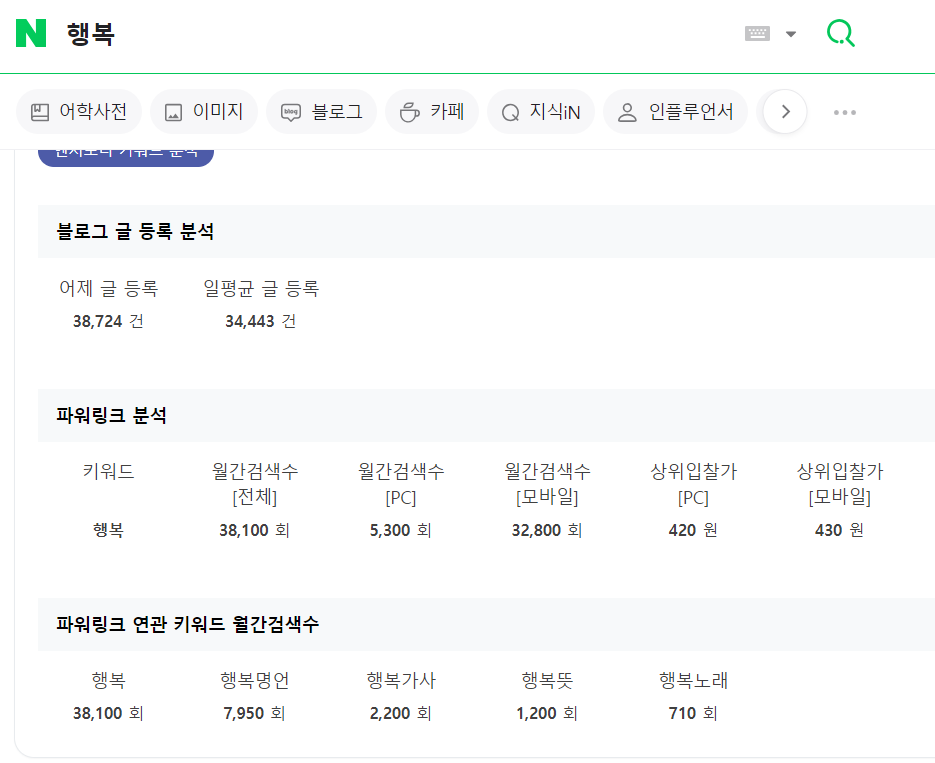Open the three-dot more options menu
Viewport: 935px width, 763px height.
(x=845, y=112)
